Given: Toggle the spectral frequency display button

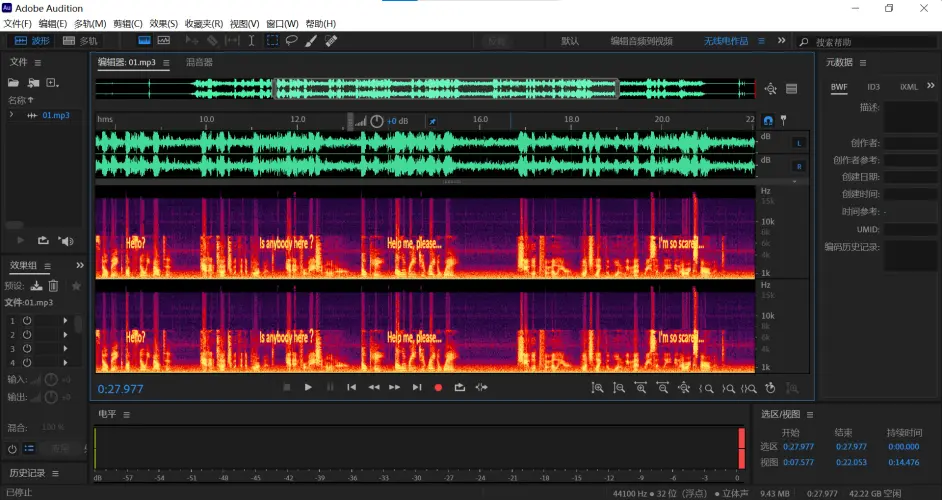Looking at the screenshot, I should click(143, 41).
